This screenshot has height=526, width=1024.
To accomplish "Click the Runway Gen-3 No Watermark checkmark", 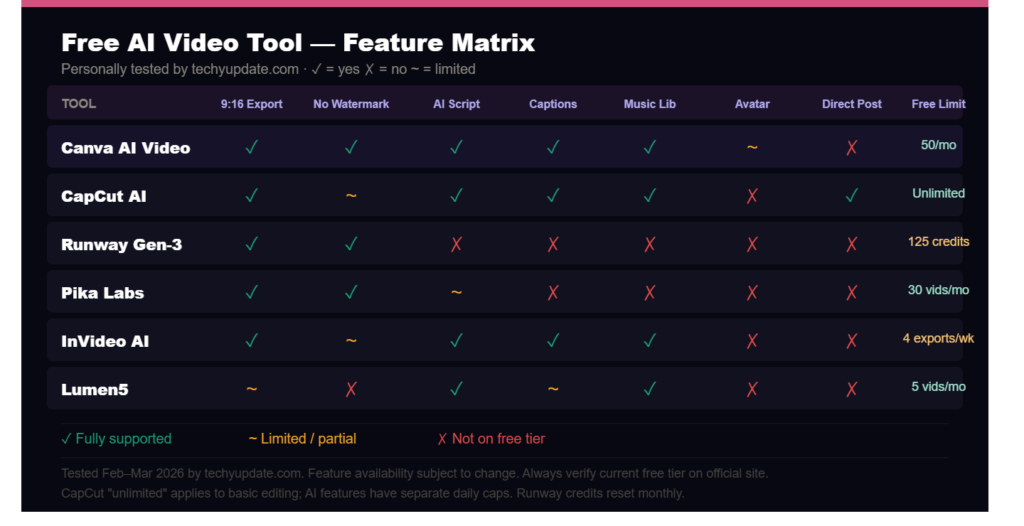I will [x=351, y=244].
